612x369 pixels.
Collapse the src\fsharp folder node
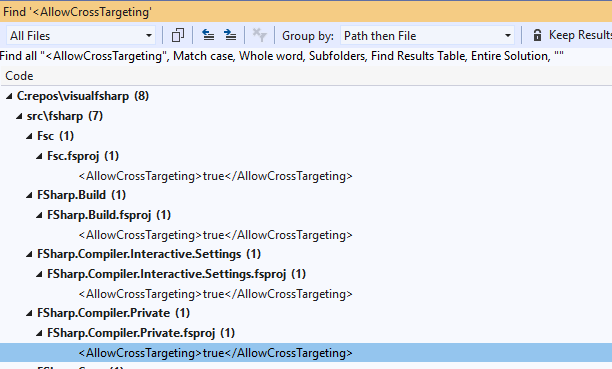[x=19, y=116]
